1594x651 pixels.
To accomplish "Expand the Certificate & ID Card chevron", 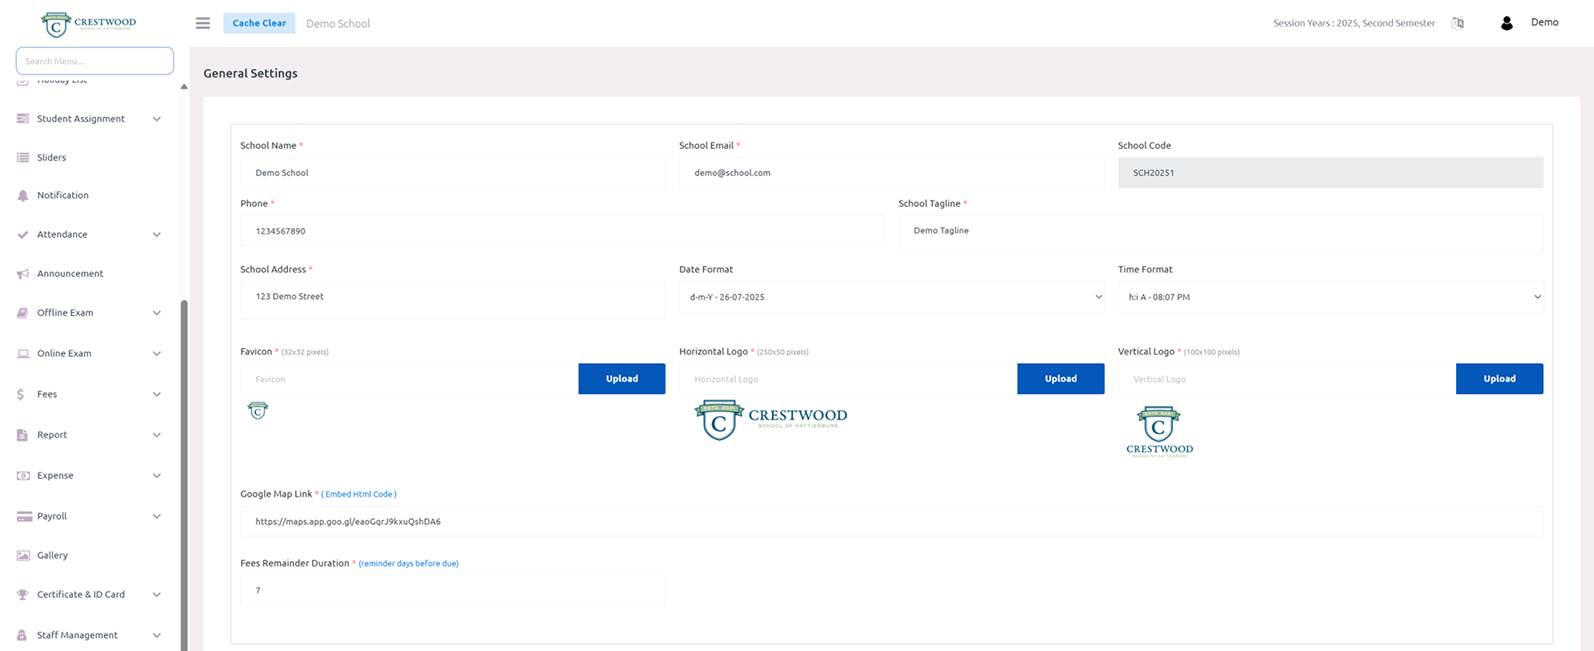I will pyautogui.click(x=156, y=595).
